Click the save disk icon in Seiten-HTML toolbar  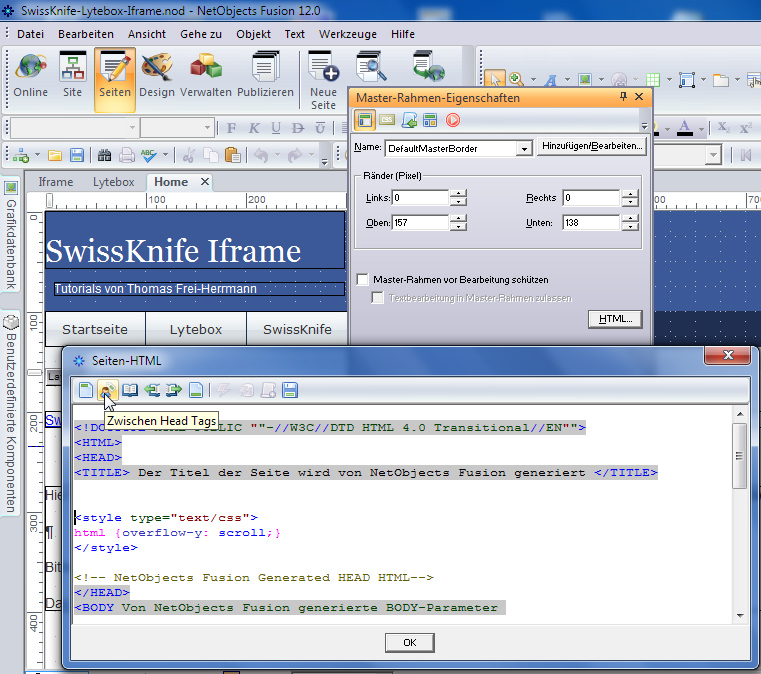click(290, 390)
